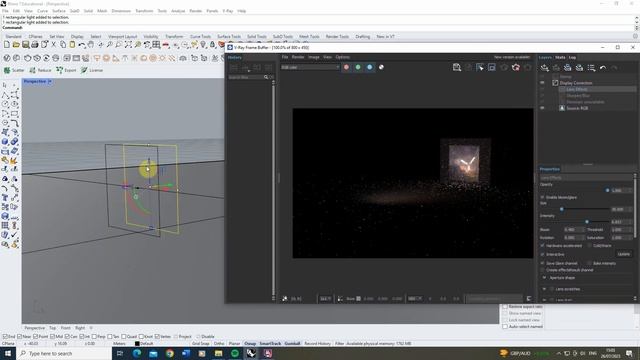
Task: Toggle visibility of Source RGB layer
Action: click(542, 108)
